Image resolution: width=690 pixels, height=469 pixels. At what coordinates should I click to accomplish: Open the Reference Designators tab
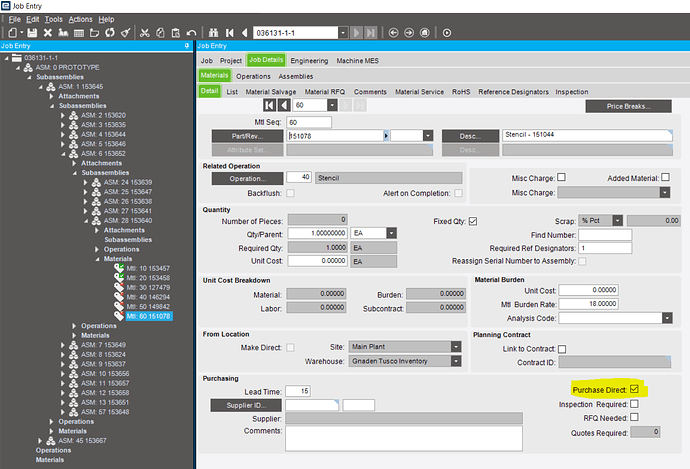514,92
